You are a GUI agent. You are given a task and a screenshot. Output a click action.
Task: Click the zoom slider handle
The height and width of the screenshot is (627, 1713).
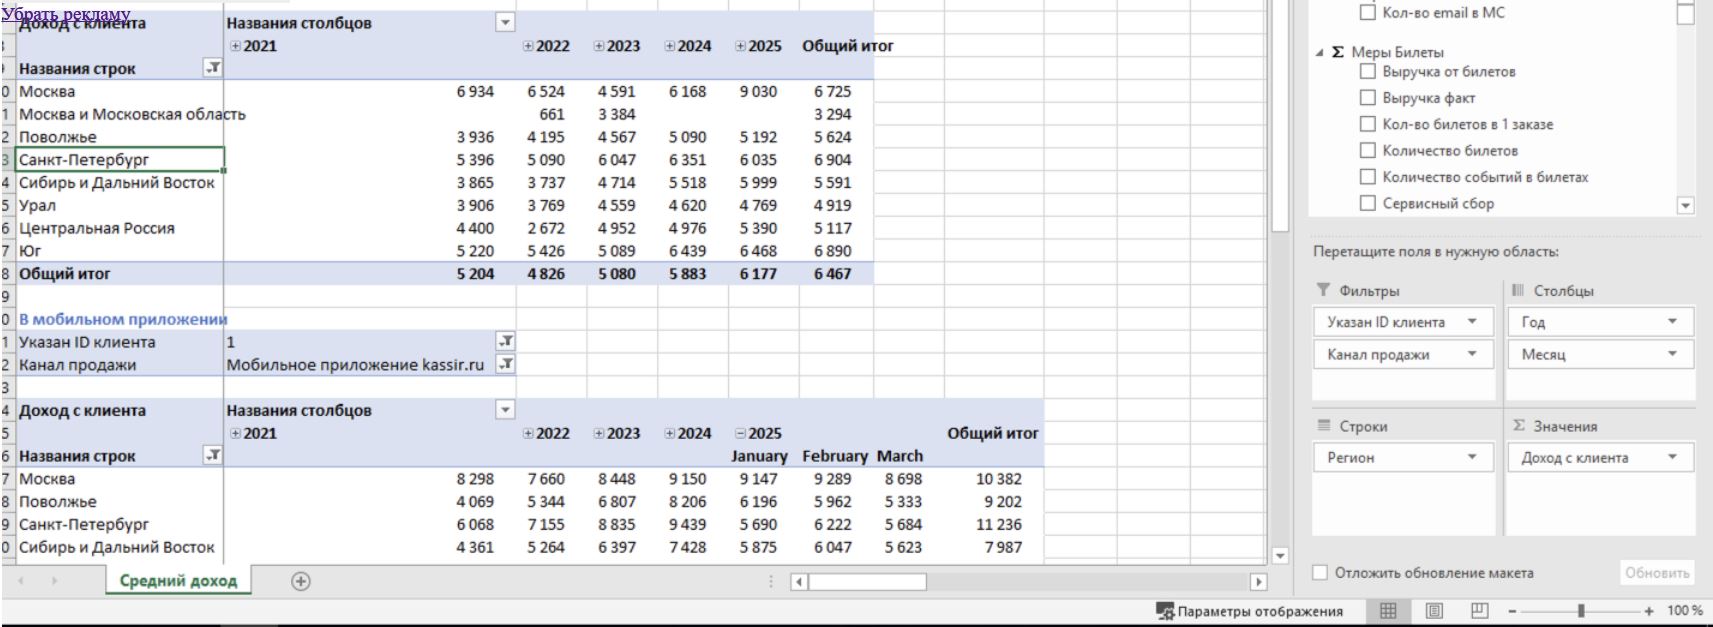pos(1581,611)
